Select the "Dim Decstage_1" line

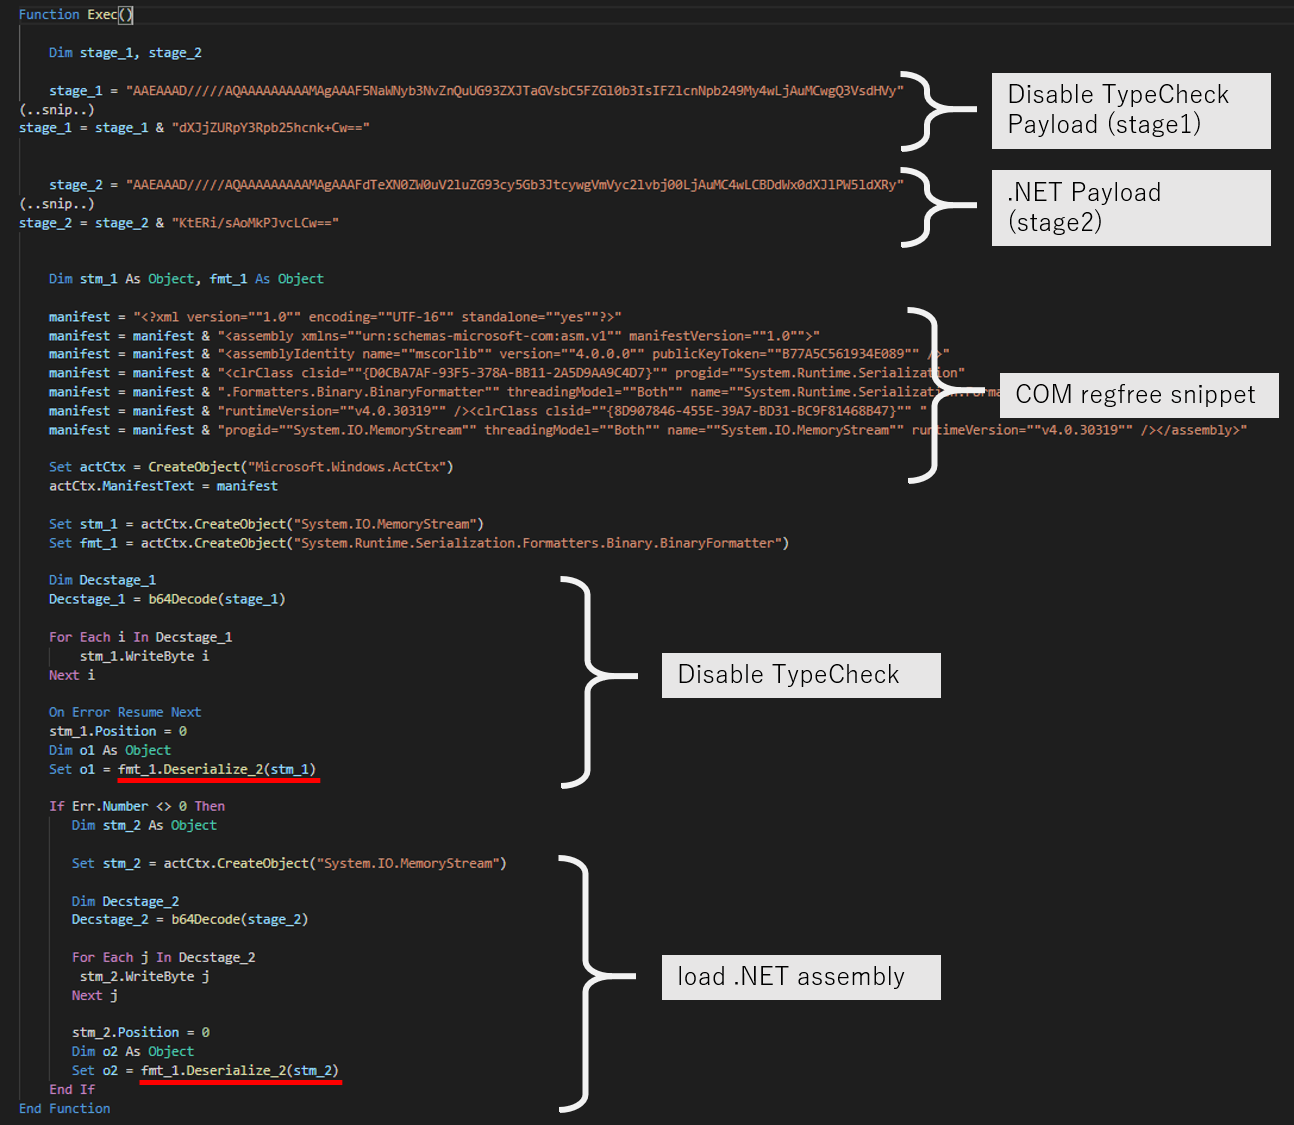pyautogui.click(x=103, y=580)
